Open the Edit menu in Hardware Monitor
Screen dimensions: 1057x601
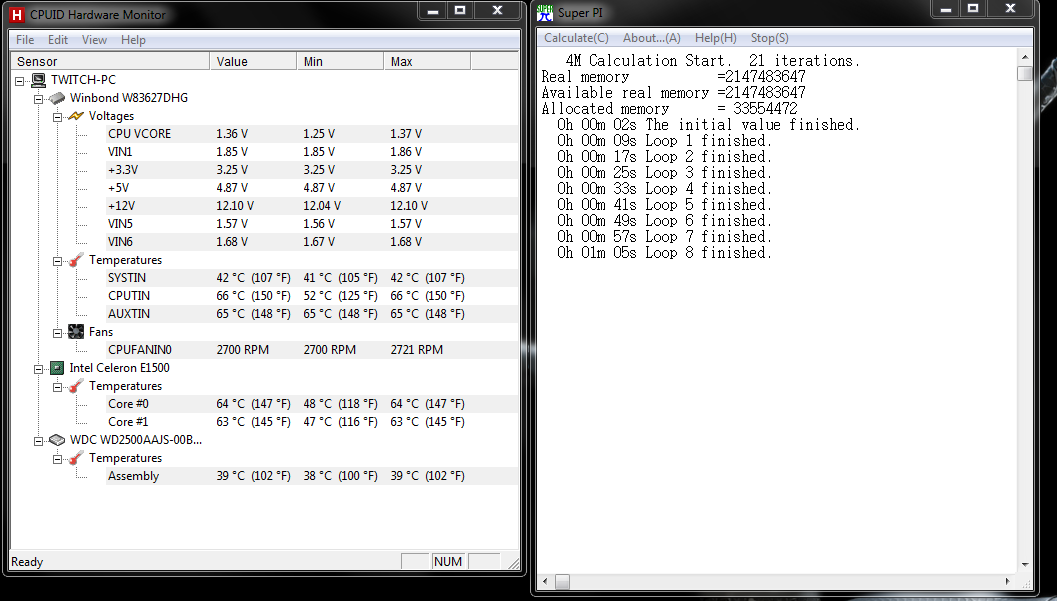click(x=57, y=40)
